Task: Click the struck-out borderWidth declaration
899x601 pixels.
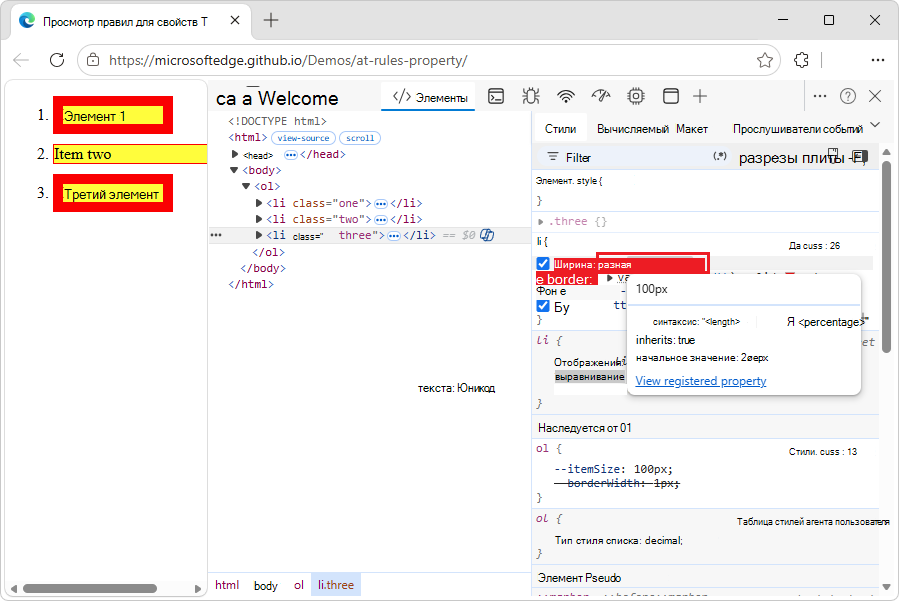Action: tap(617, 483)
